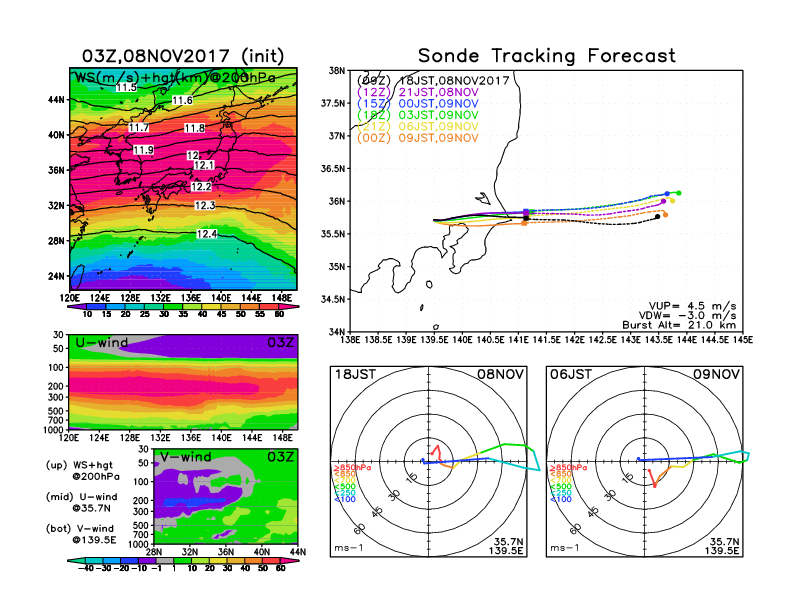
Task: Select the blue (15Z) 00JST,09NOV legend entry
Action: (417, 104)
